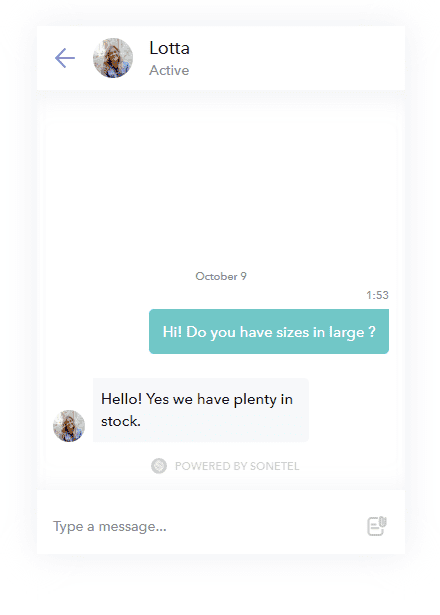Click the word SONETEL in the footer
This screenshot has width=440, height=615.
pos(275,466)
